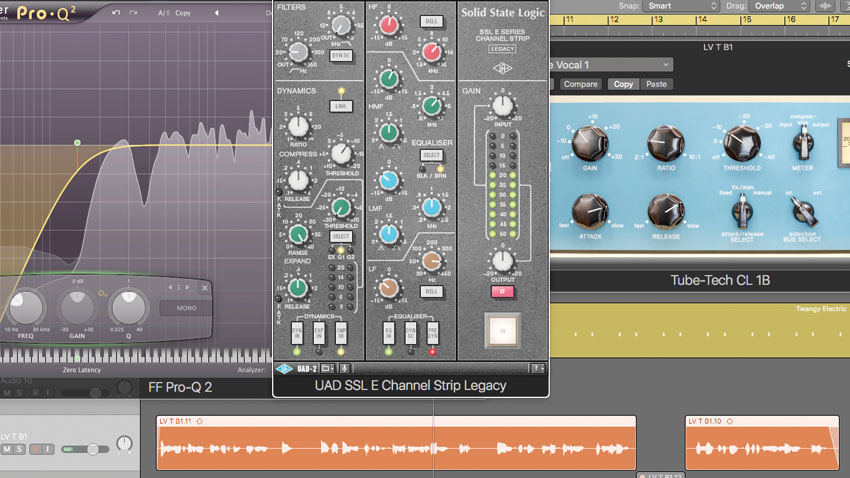
Task: Toggle the red phase invert button
Action: coord(503,292)
